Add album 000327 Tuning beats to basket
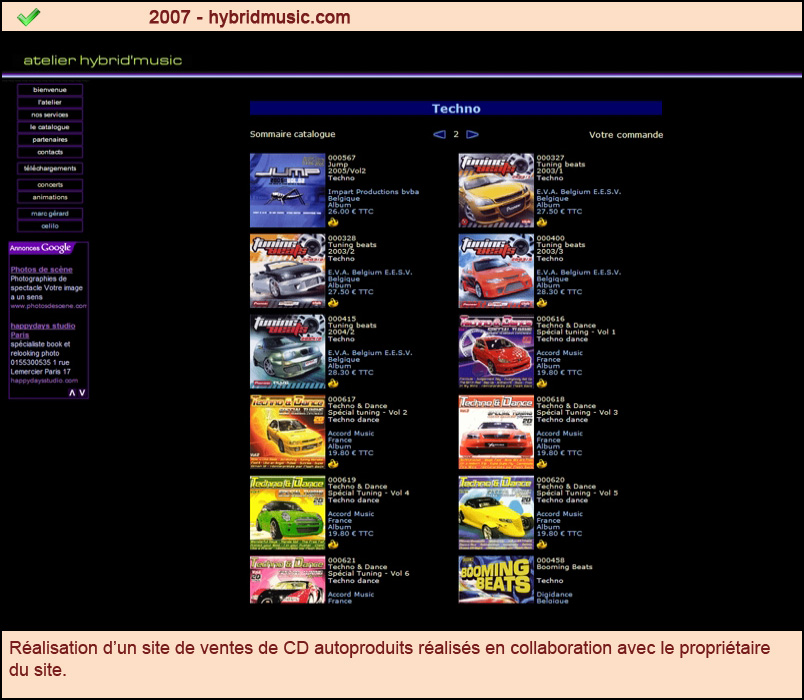 (x=542, y=222)
